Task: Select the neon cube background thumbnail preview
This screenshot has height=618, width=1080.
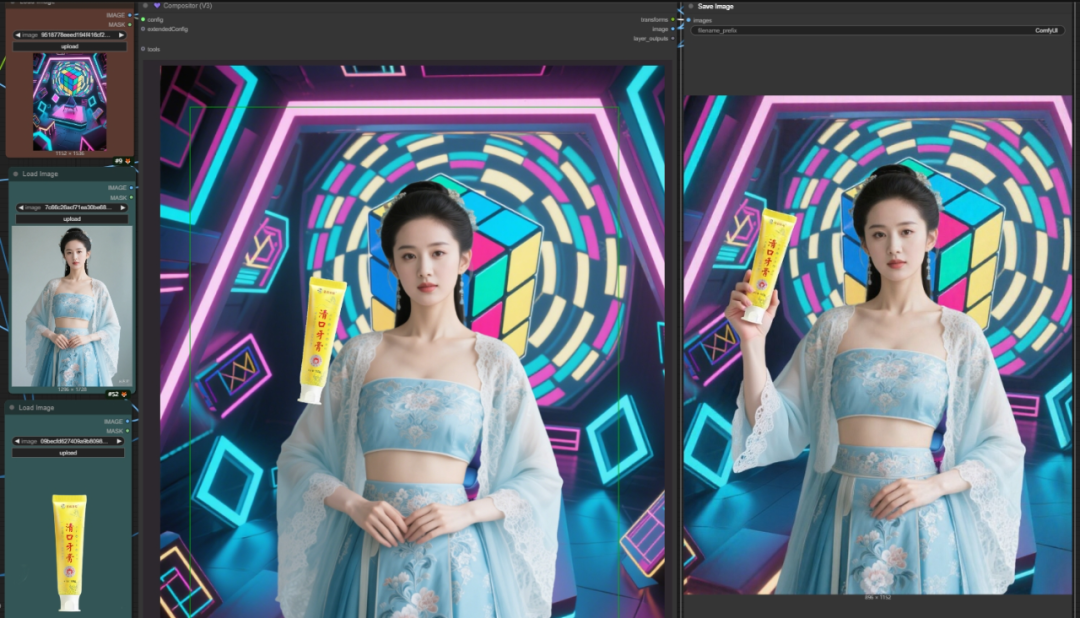Action: point(70,101)
